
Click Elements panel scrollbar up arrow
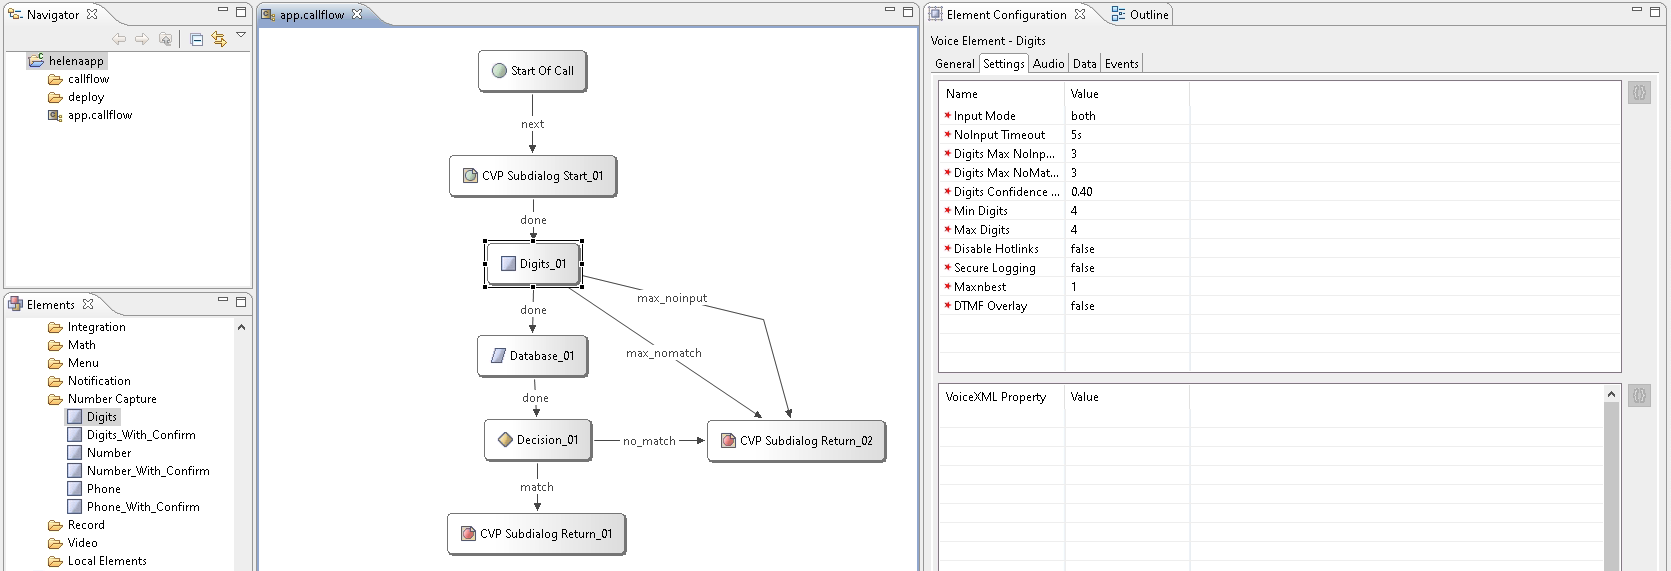coord(241,327)
